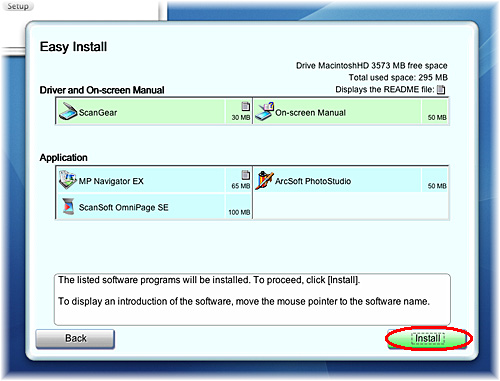Click the ArcSoft PhotoStudio icon
This screenshot has width=500, height=381.
[265, 180]
